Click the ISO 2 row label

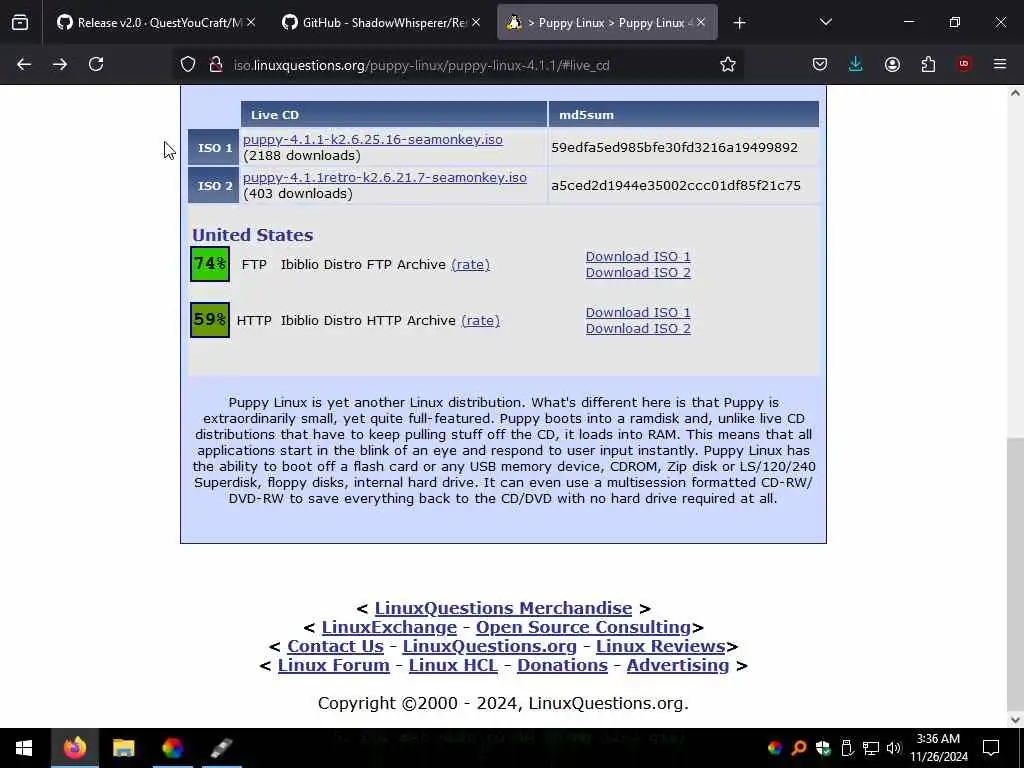click(214, 185)
